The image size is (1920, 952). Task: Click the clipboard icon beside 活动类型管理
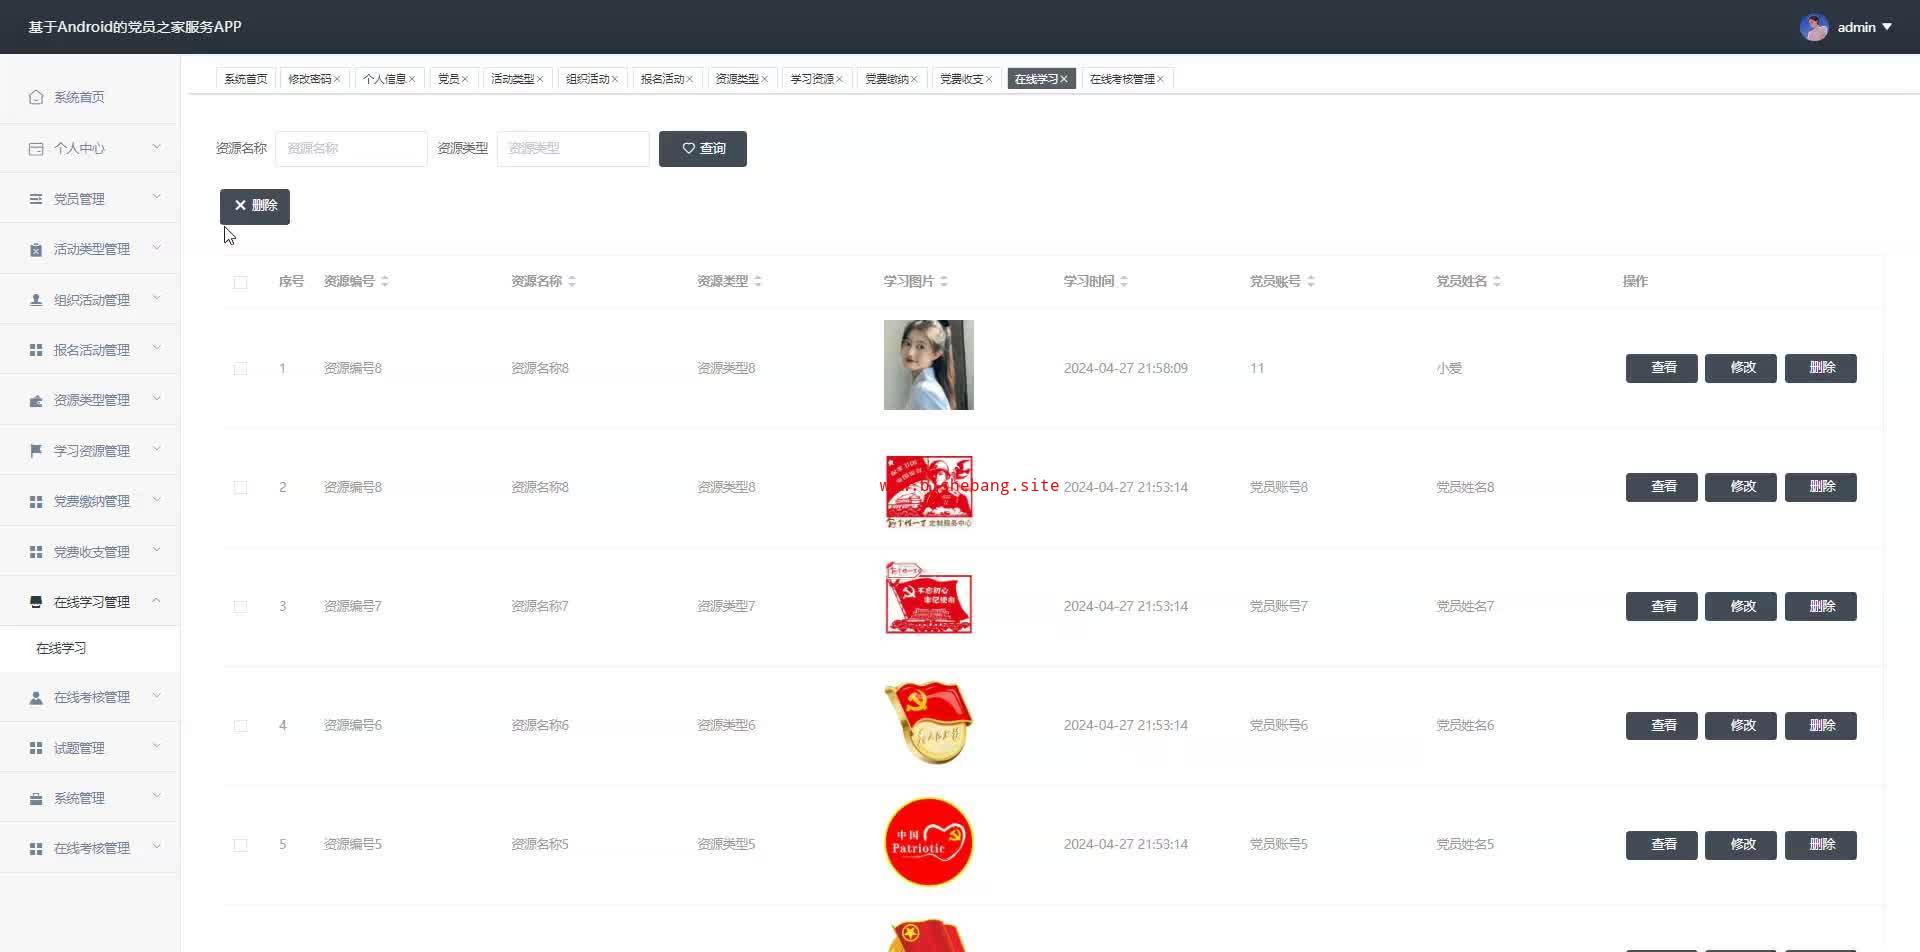click(x=36, y=249)
